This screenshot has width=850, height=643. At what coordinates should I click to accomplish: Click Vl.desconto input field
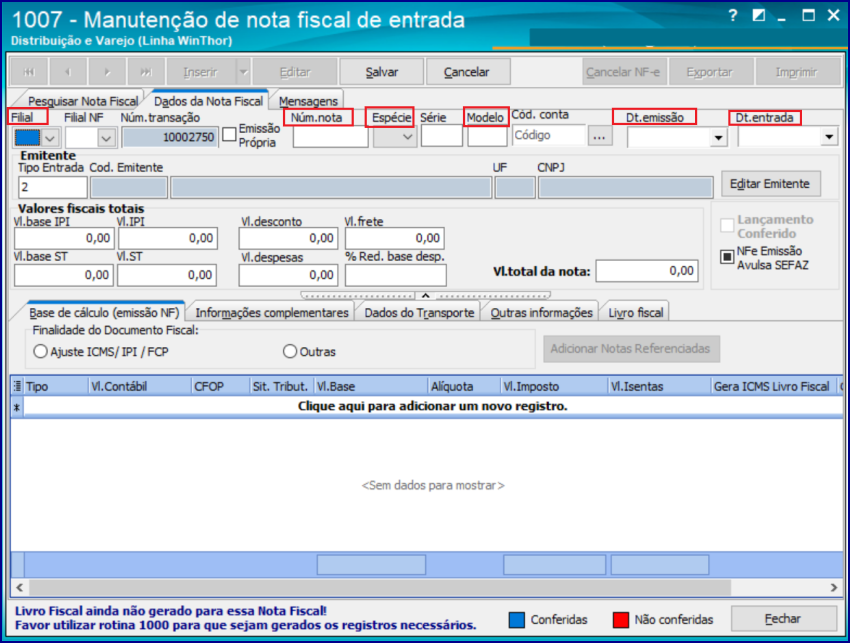coord(288,238)
